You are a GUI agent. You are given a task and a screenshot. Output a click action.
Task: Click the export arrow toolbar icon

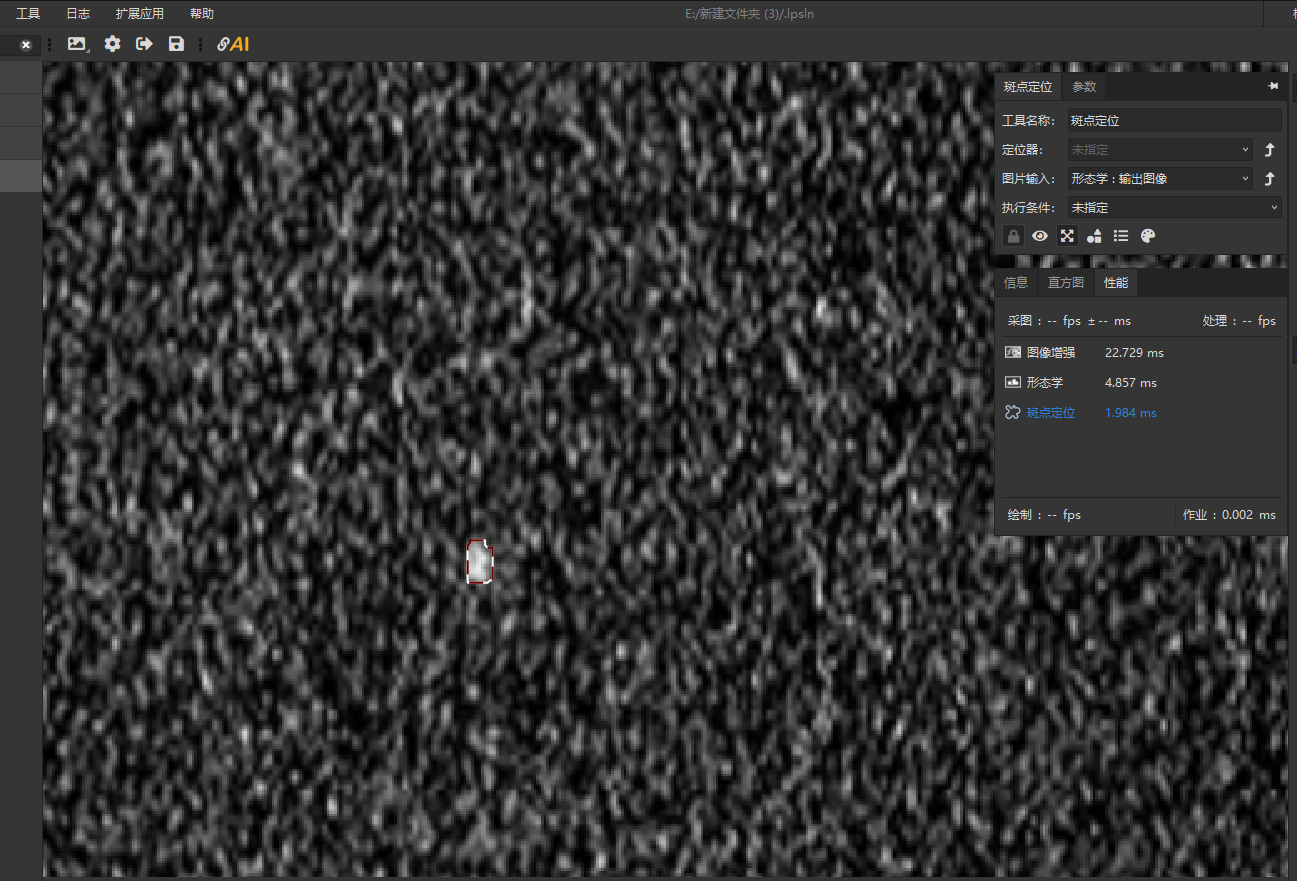[x=144, y=44]
